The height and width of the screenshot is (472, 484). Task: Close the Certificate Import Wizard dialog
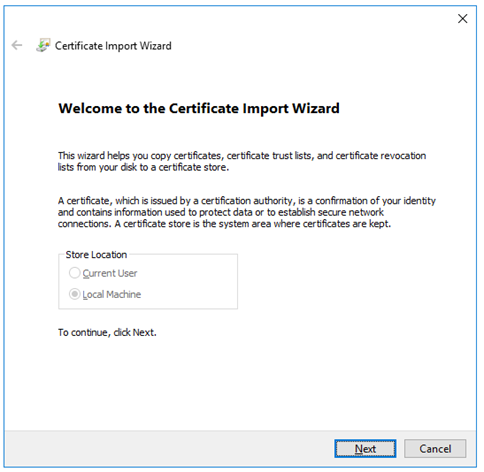point(462,19)
